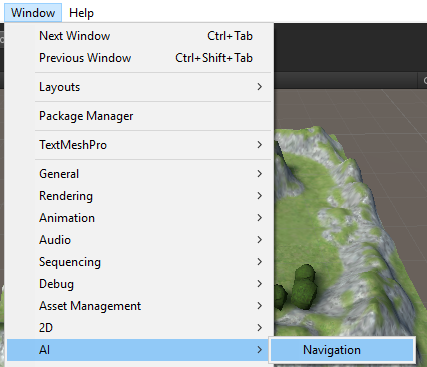Expand the General submenu
The image size is (427, 367).
[x=139, y=174]
